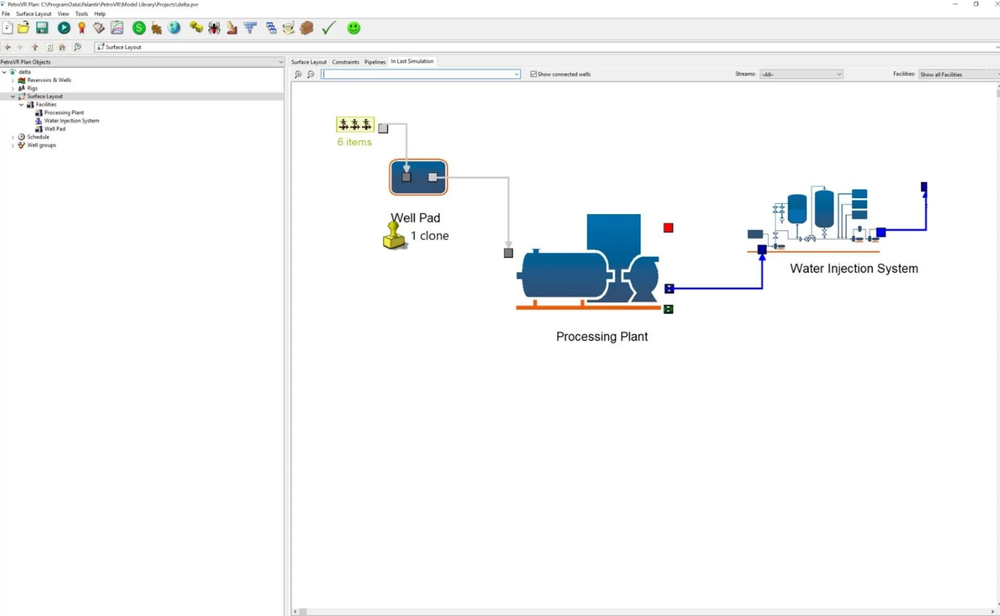The height and width of the screenshot is (616, 1000).
Task: Click the green play Run simulation icon
Action: (64, 27)
